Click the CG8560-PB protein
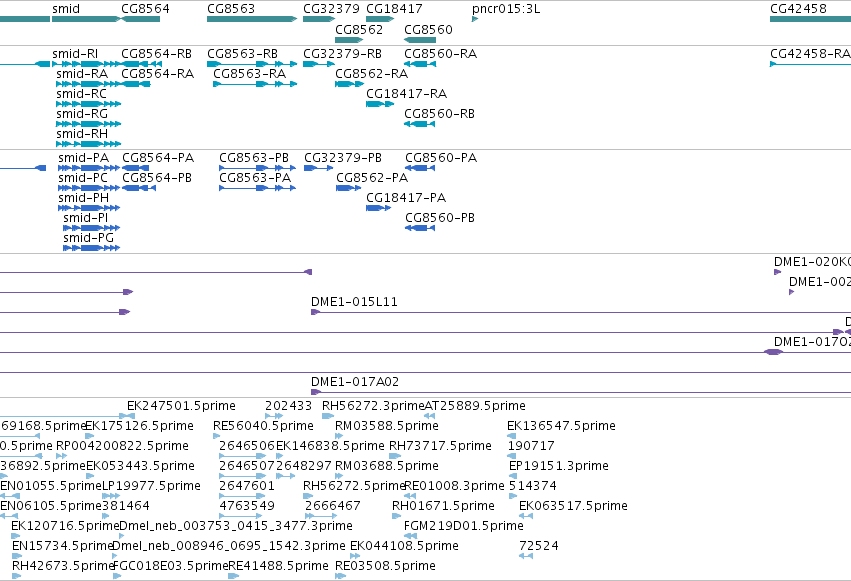Screen dimensions: 851x581 (440, 218)
